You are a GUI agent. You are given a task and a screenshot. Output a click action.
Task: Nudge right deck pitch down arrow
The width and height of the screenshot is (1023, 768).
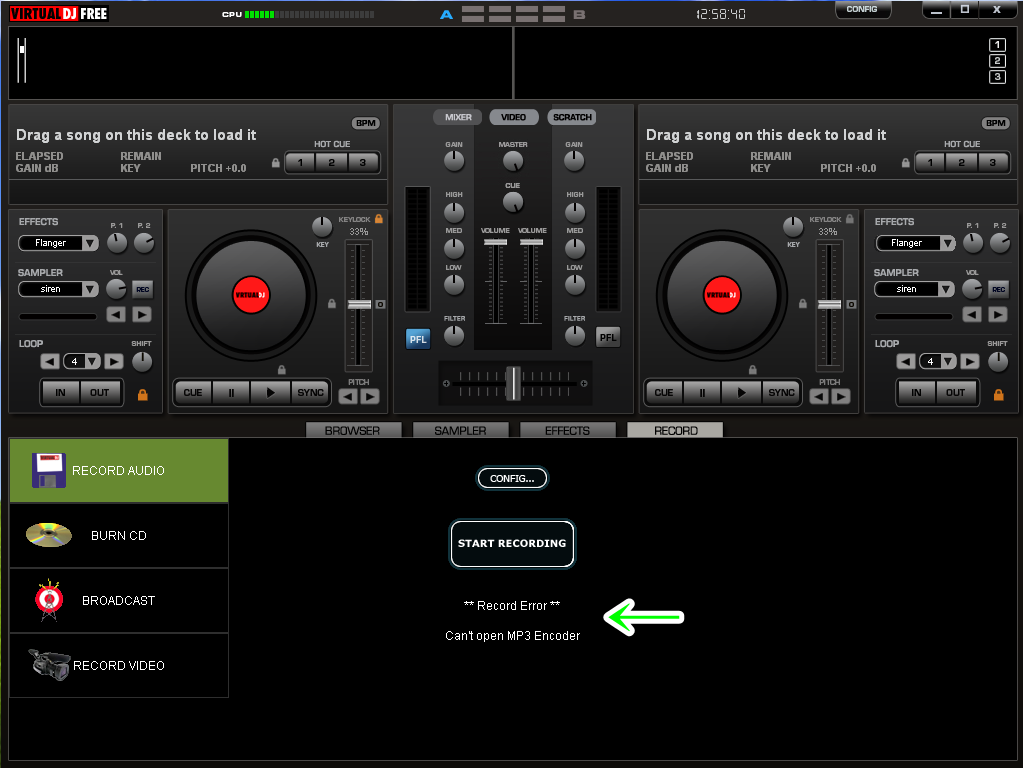[819, 396]
